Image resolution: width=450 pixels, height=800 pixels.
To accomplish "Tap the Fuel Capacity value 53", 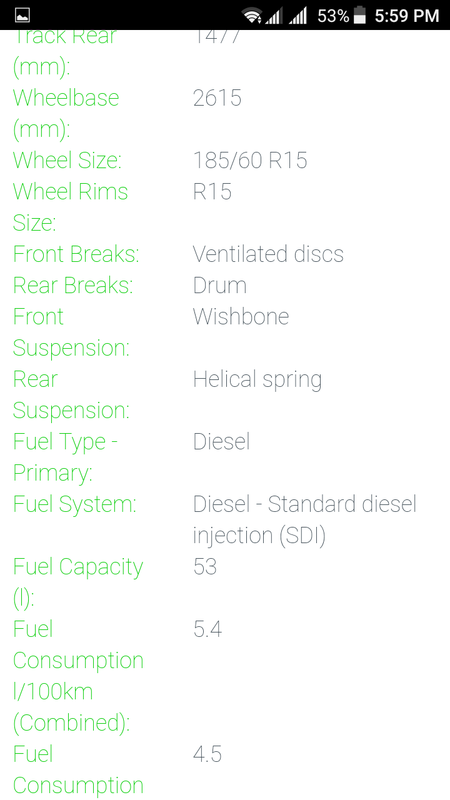I will (x=205, y=567).
